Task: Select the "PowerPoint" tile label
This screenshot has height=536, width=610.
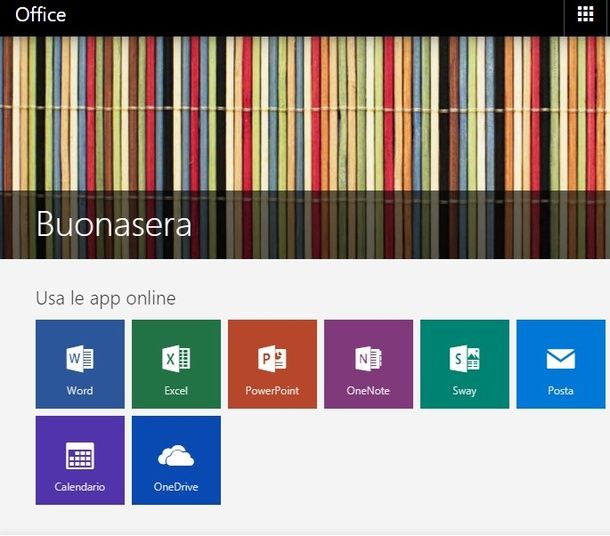Action: (x=272, y=391)
